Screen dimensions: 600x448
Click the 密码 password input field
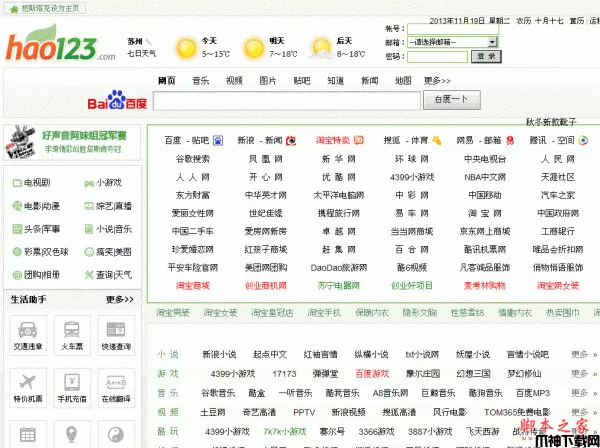[437, 57]
